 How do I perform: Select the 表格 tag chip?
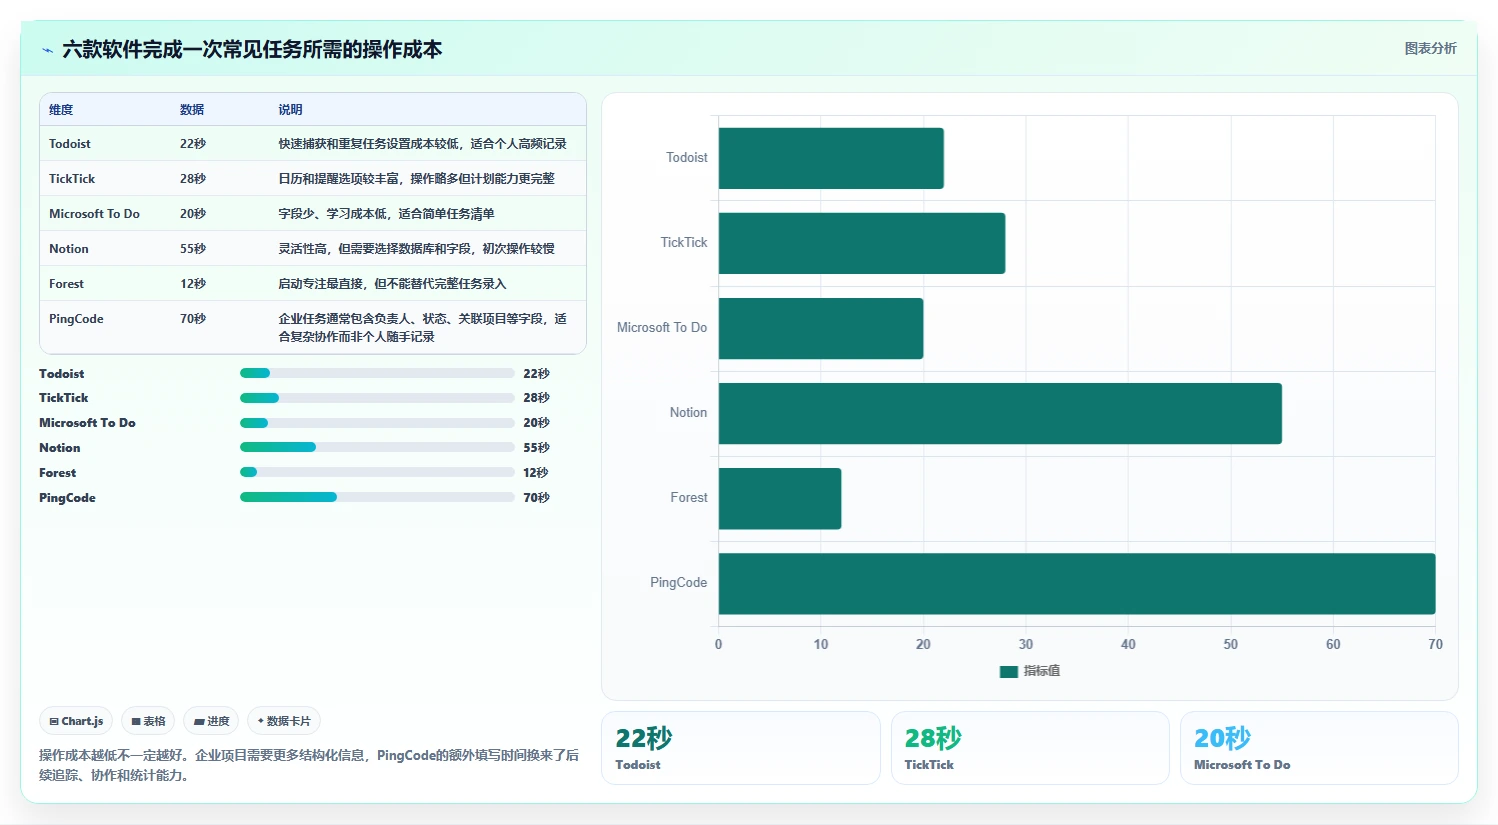pyautogui.click(x=148, y=721)
